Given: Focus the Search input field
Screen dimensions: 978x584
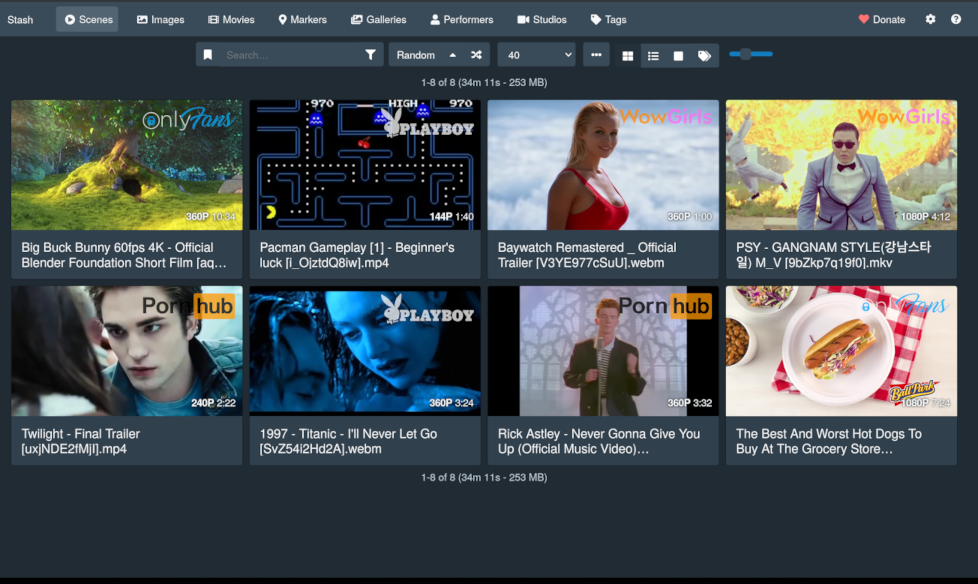Looking at the screenshot, I should (288, 55).
